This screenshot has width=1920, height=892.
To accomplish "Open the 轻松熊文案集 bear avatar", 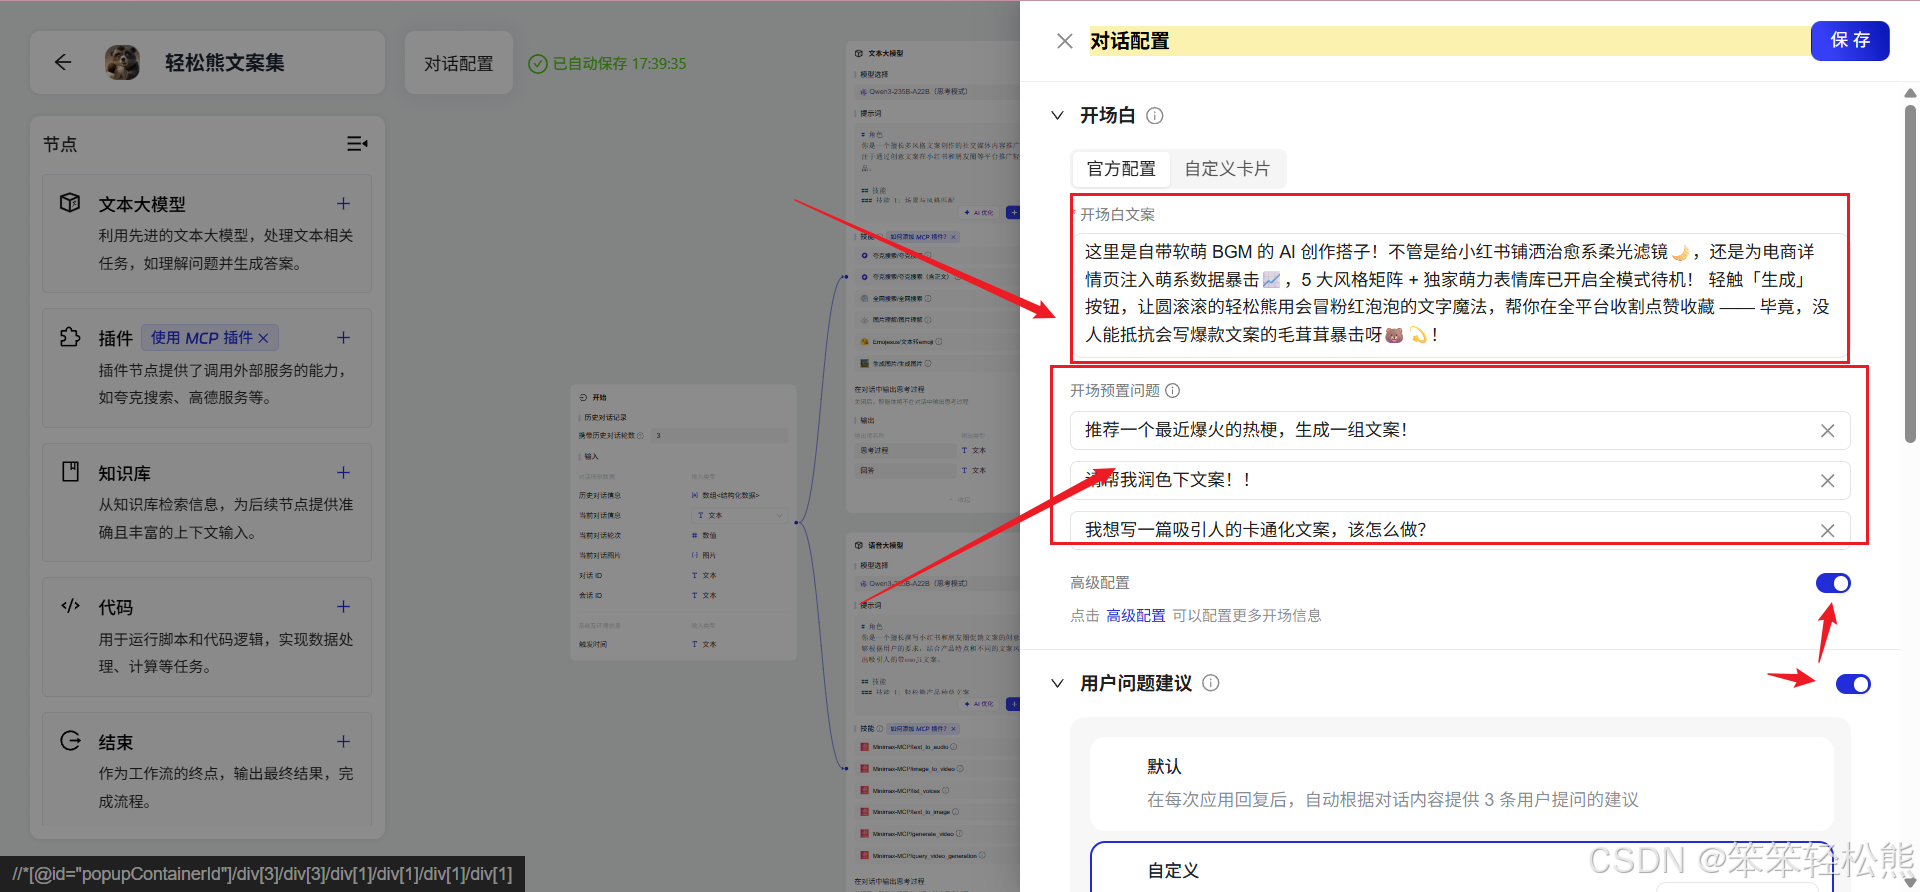I will [x=122, y=63].
